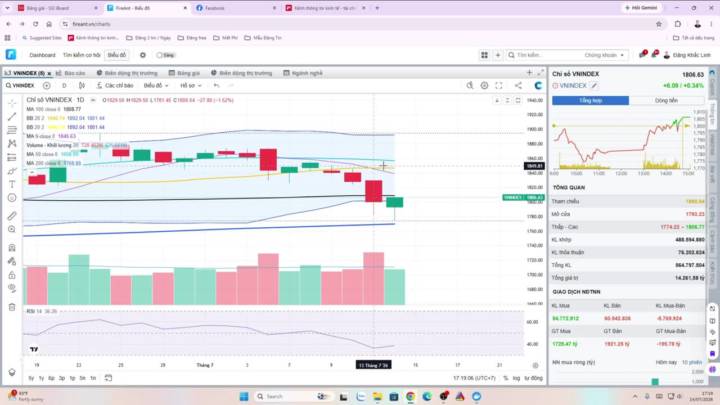The width and height of the screenshot is (720, 405).
Task: Click the share chart icon
Action: (x=518, y=85)
